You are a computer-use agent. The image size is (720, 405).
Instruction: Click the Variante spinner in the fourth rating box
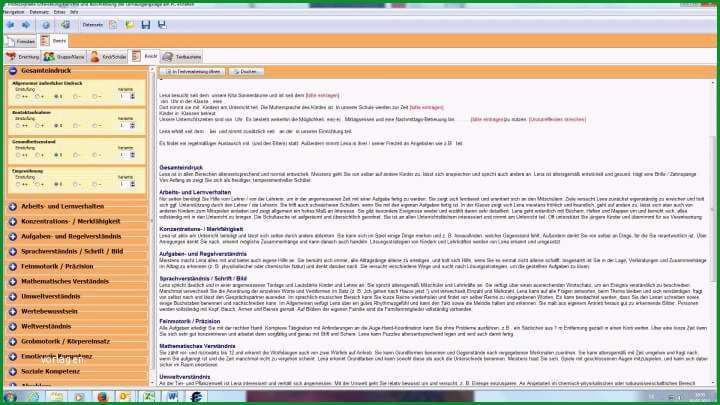(x=133, y=184)
